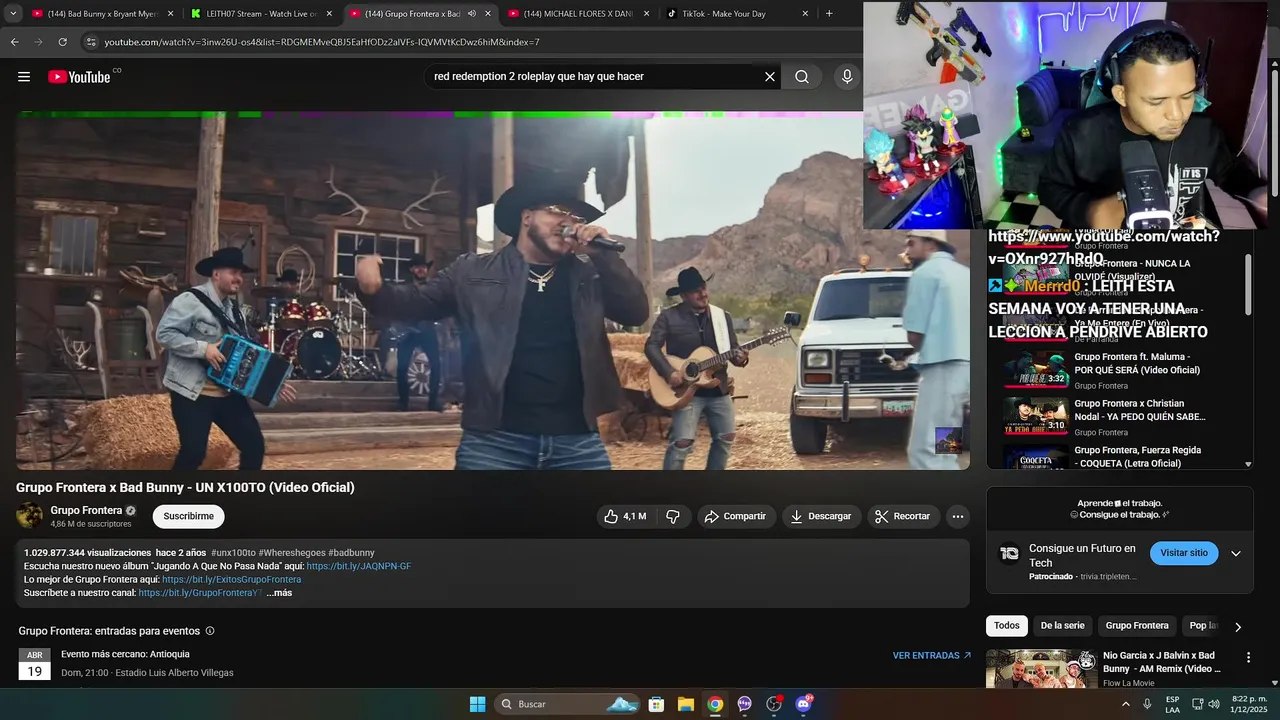This screenshot has height=720, width=1280.
Task: Open the bit.ly/ExitosGrupoFrontera link
Action: coord(231,579)
